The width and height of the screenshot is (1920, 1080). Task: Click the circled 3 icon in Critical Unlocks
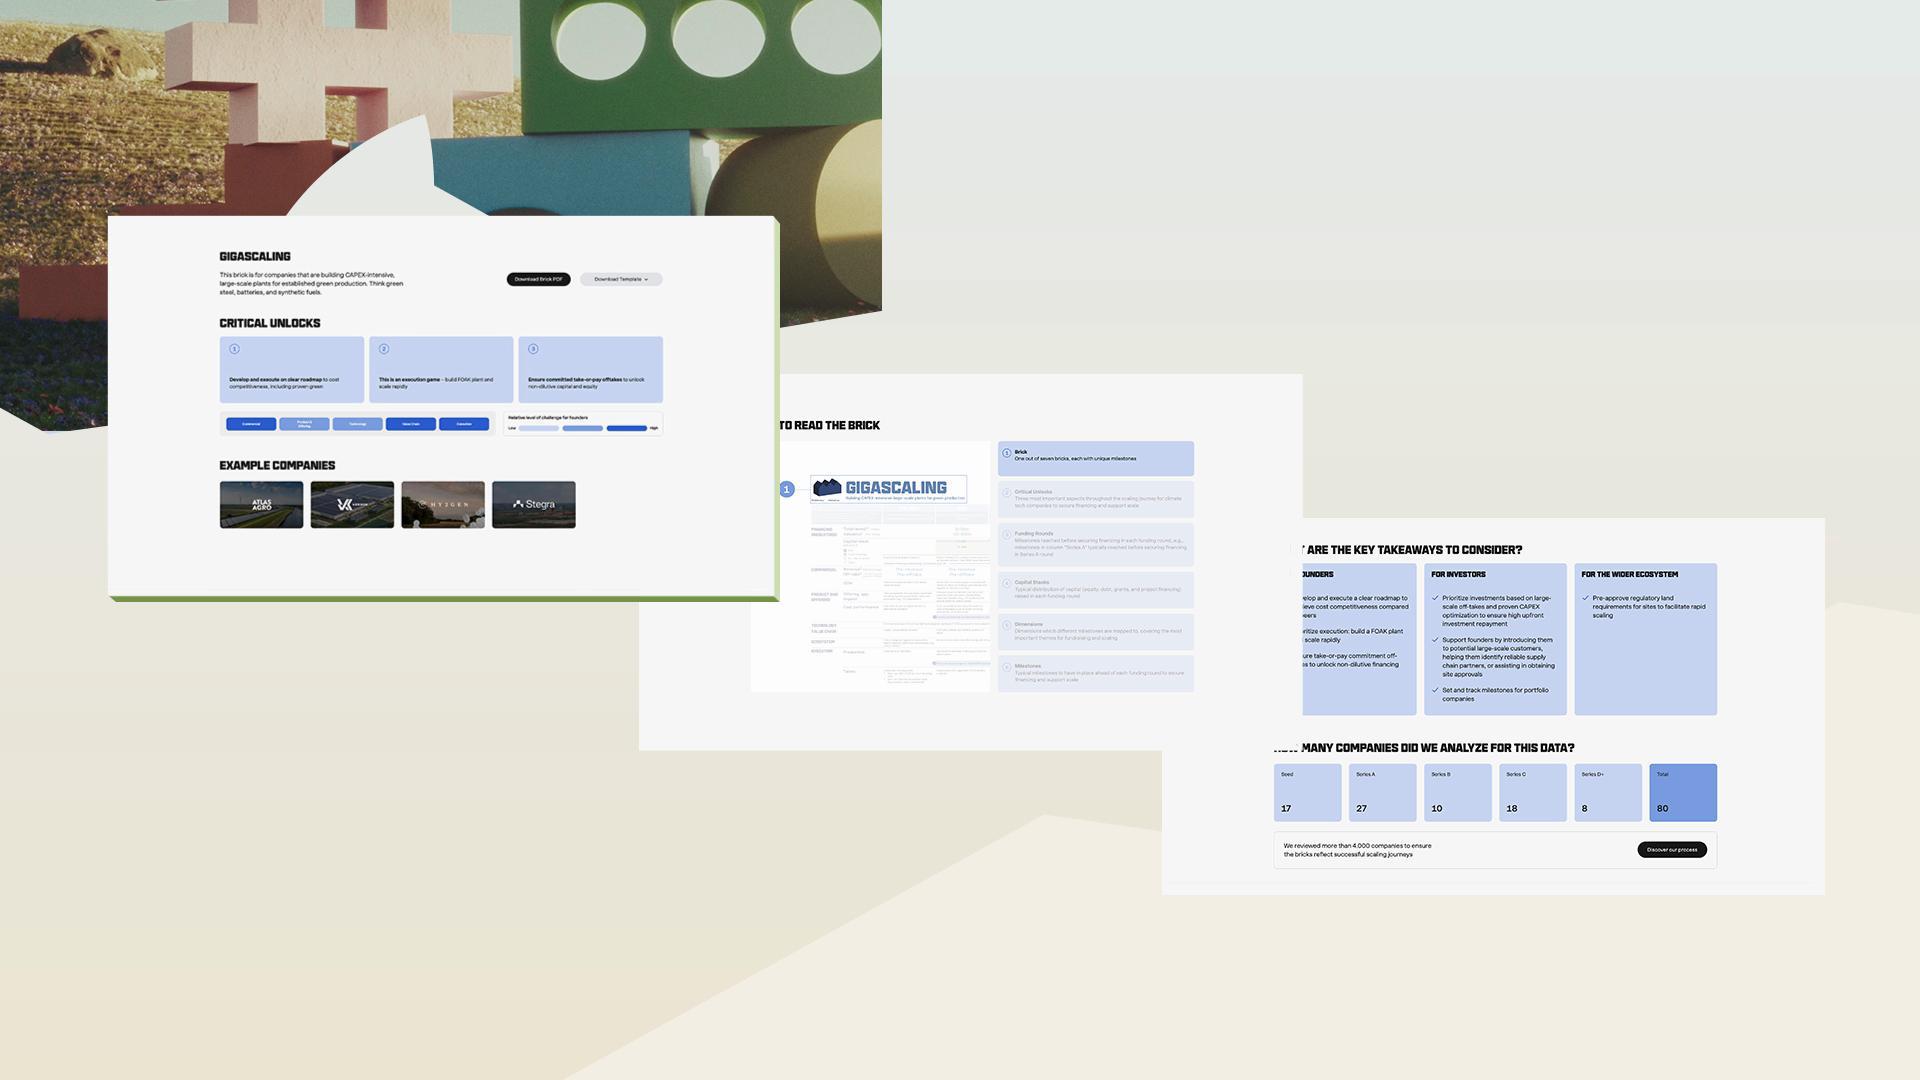click(x=533, y=349)
